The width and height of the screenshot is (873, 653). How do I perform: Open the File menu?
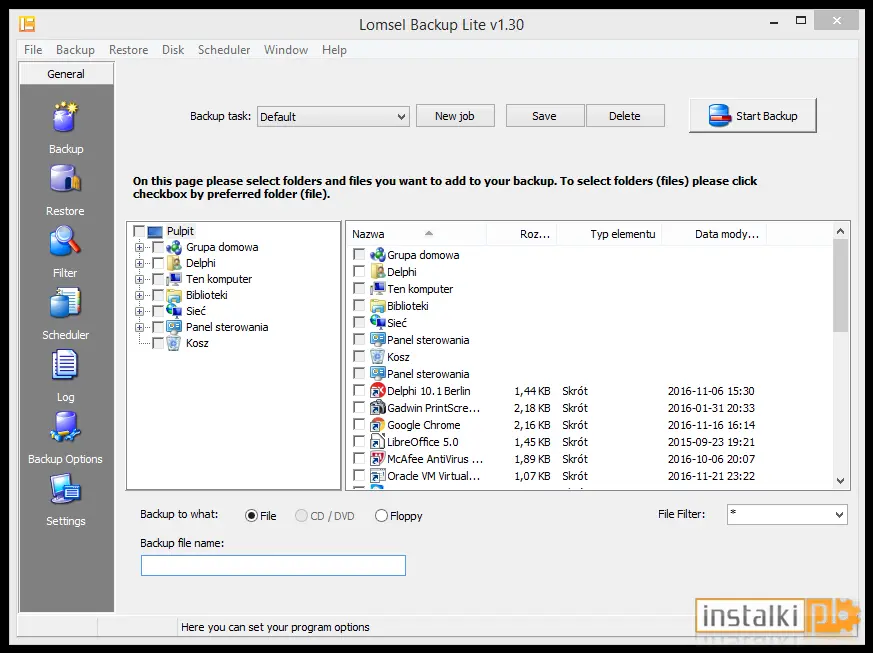pos(33,50)
